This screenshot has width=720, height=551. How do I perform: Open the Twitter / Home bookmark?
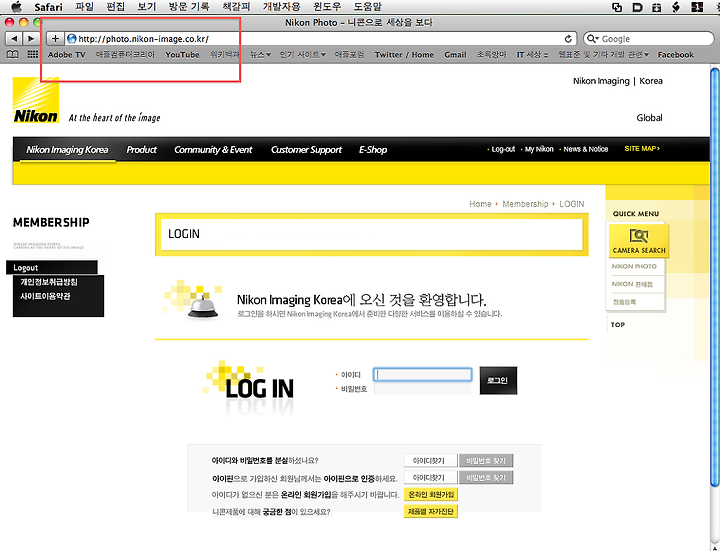click(404, 55)
